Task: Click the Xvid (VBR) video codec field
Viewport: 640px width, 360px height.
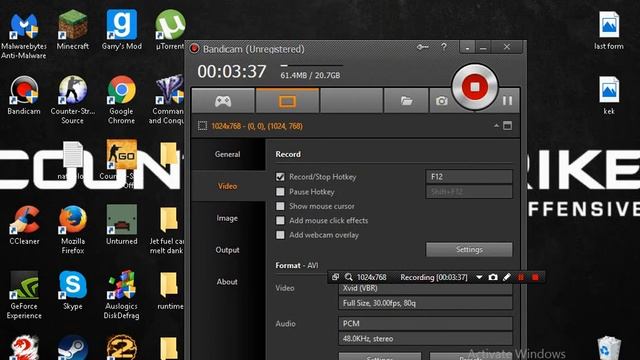Action: point(425,289)
